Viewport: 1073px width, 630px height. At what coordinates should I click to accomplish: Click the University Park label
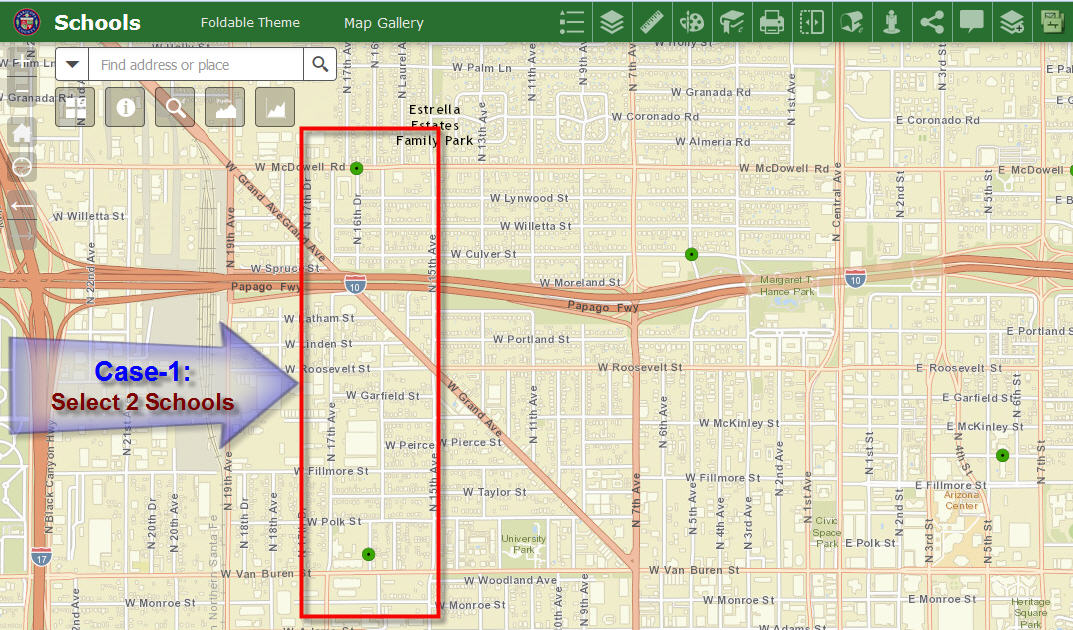523,544
